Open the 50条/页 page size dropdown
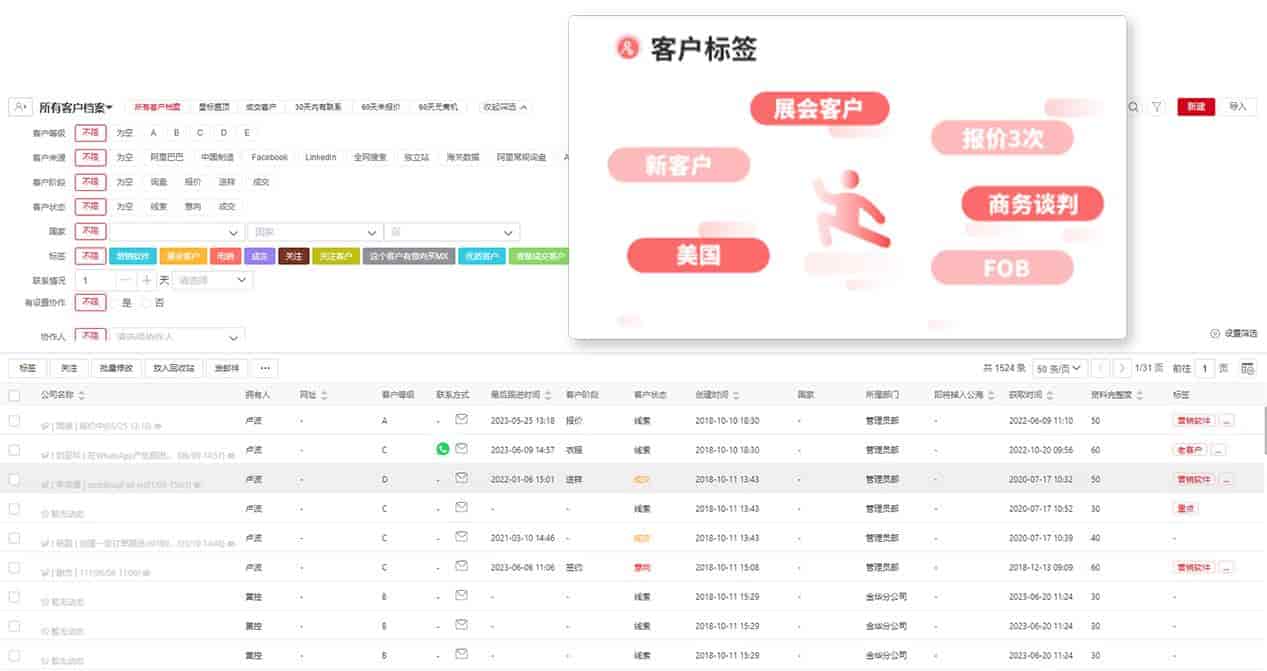Viewport: 1267px width, 671px height. click(1058, 368)
